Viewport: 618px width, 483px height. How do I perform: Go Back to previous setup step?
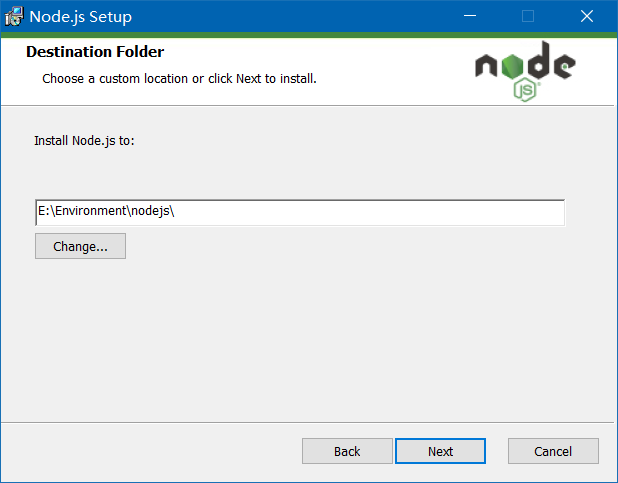[347, 451]
